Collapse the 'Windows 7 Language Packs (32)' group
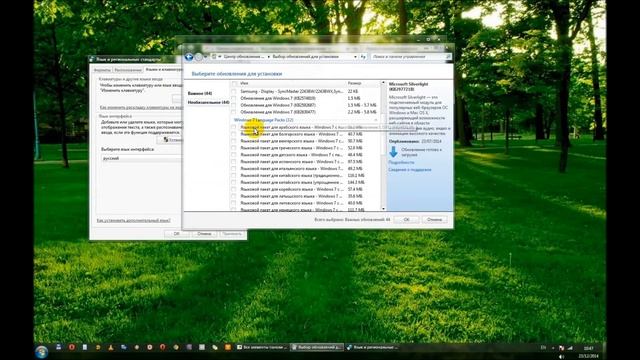 click(376, 120)
